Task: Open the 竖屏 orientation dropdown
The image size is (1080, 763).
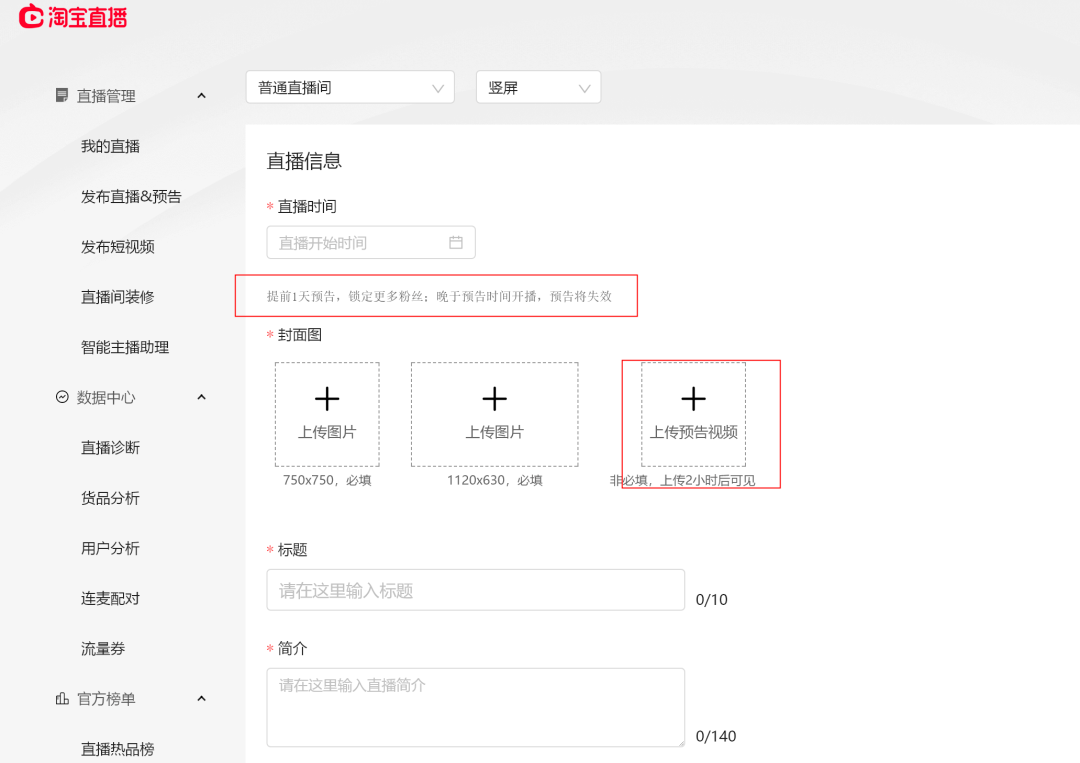Action: 538,87
